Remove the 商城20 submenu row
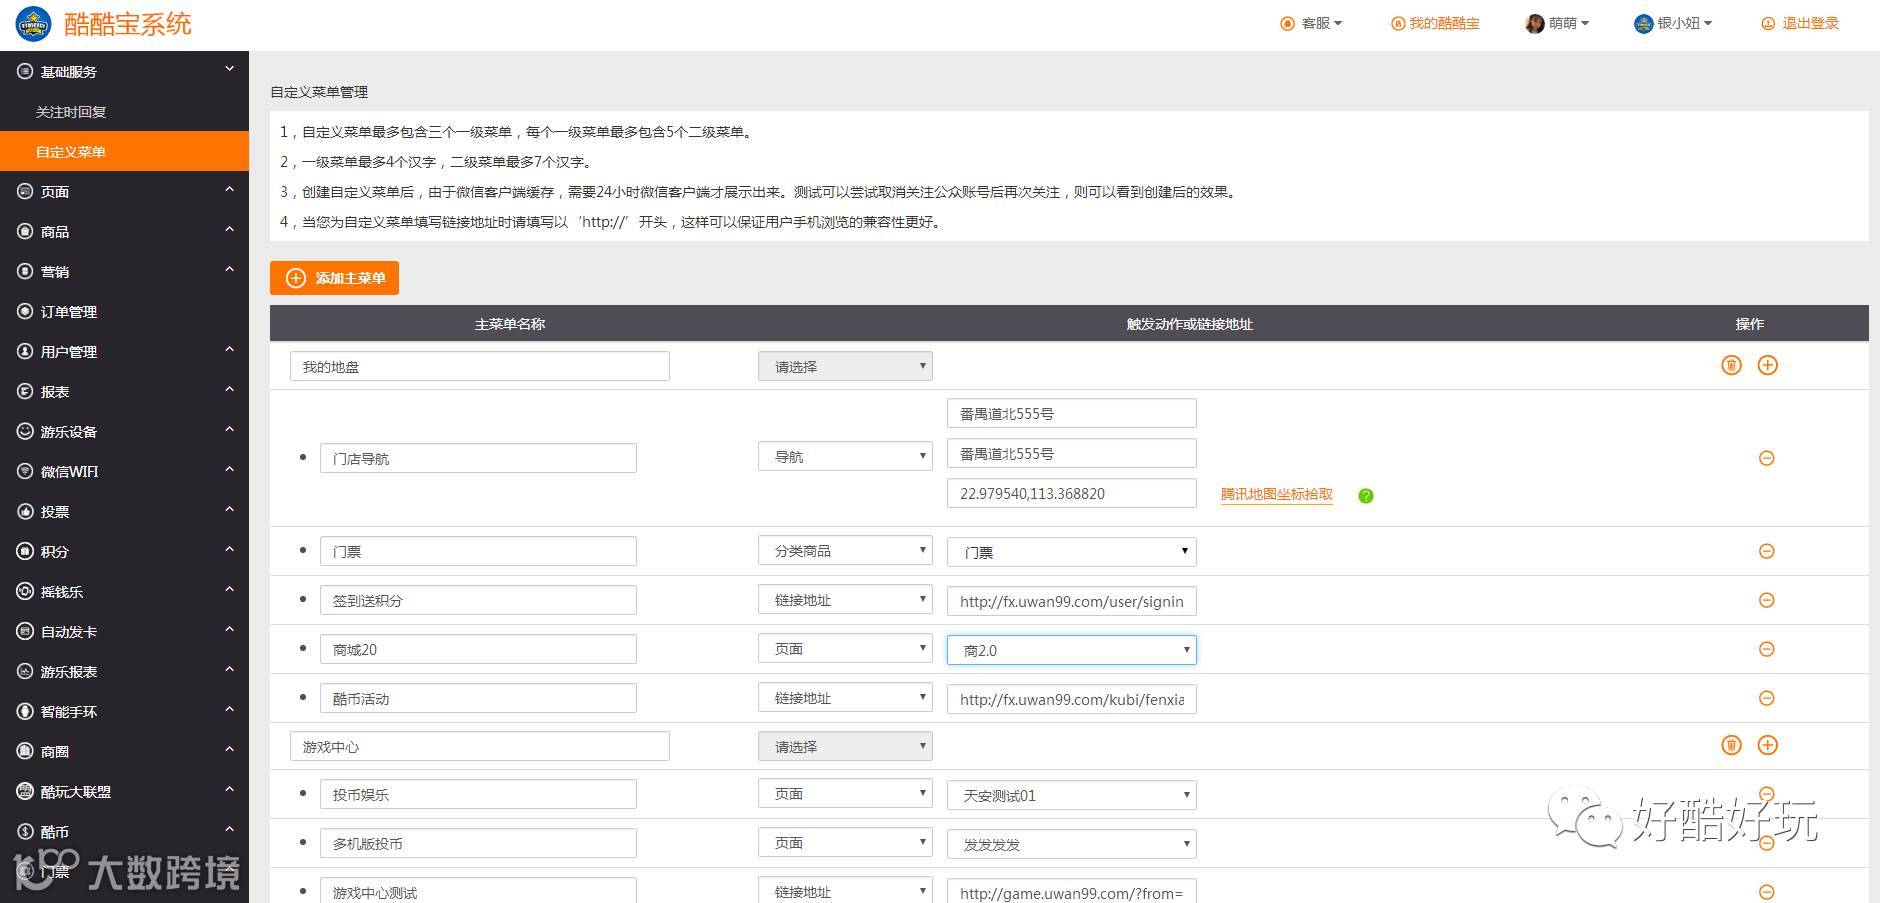The image size is (1880, 903). tap(1766, 649)
